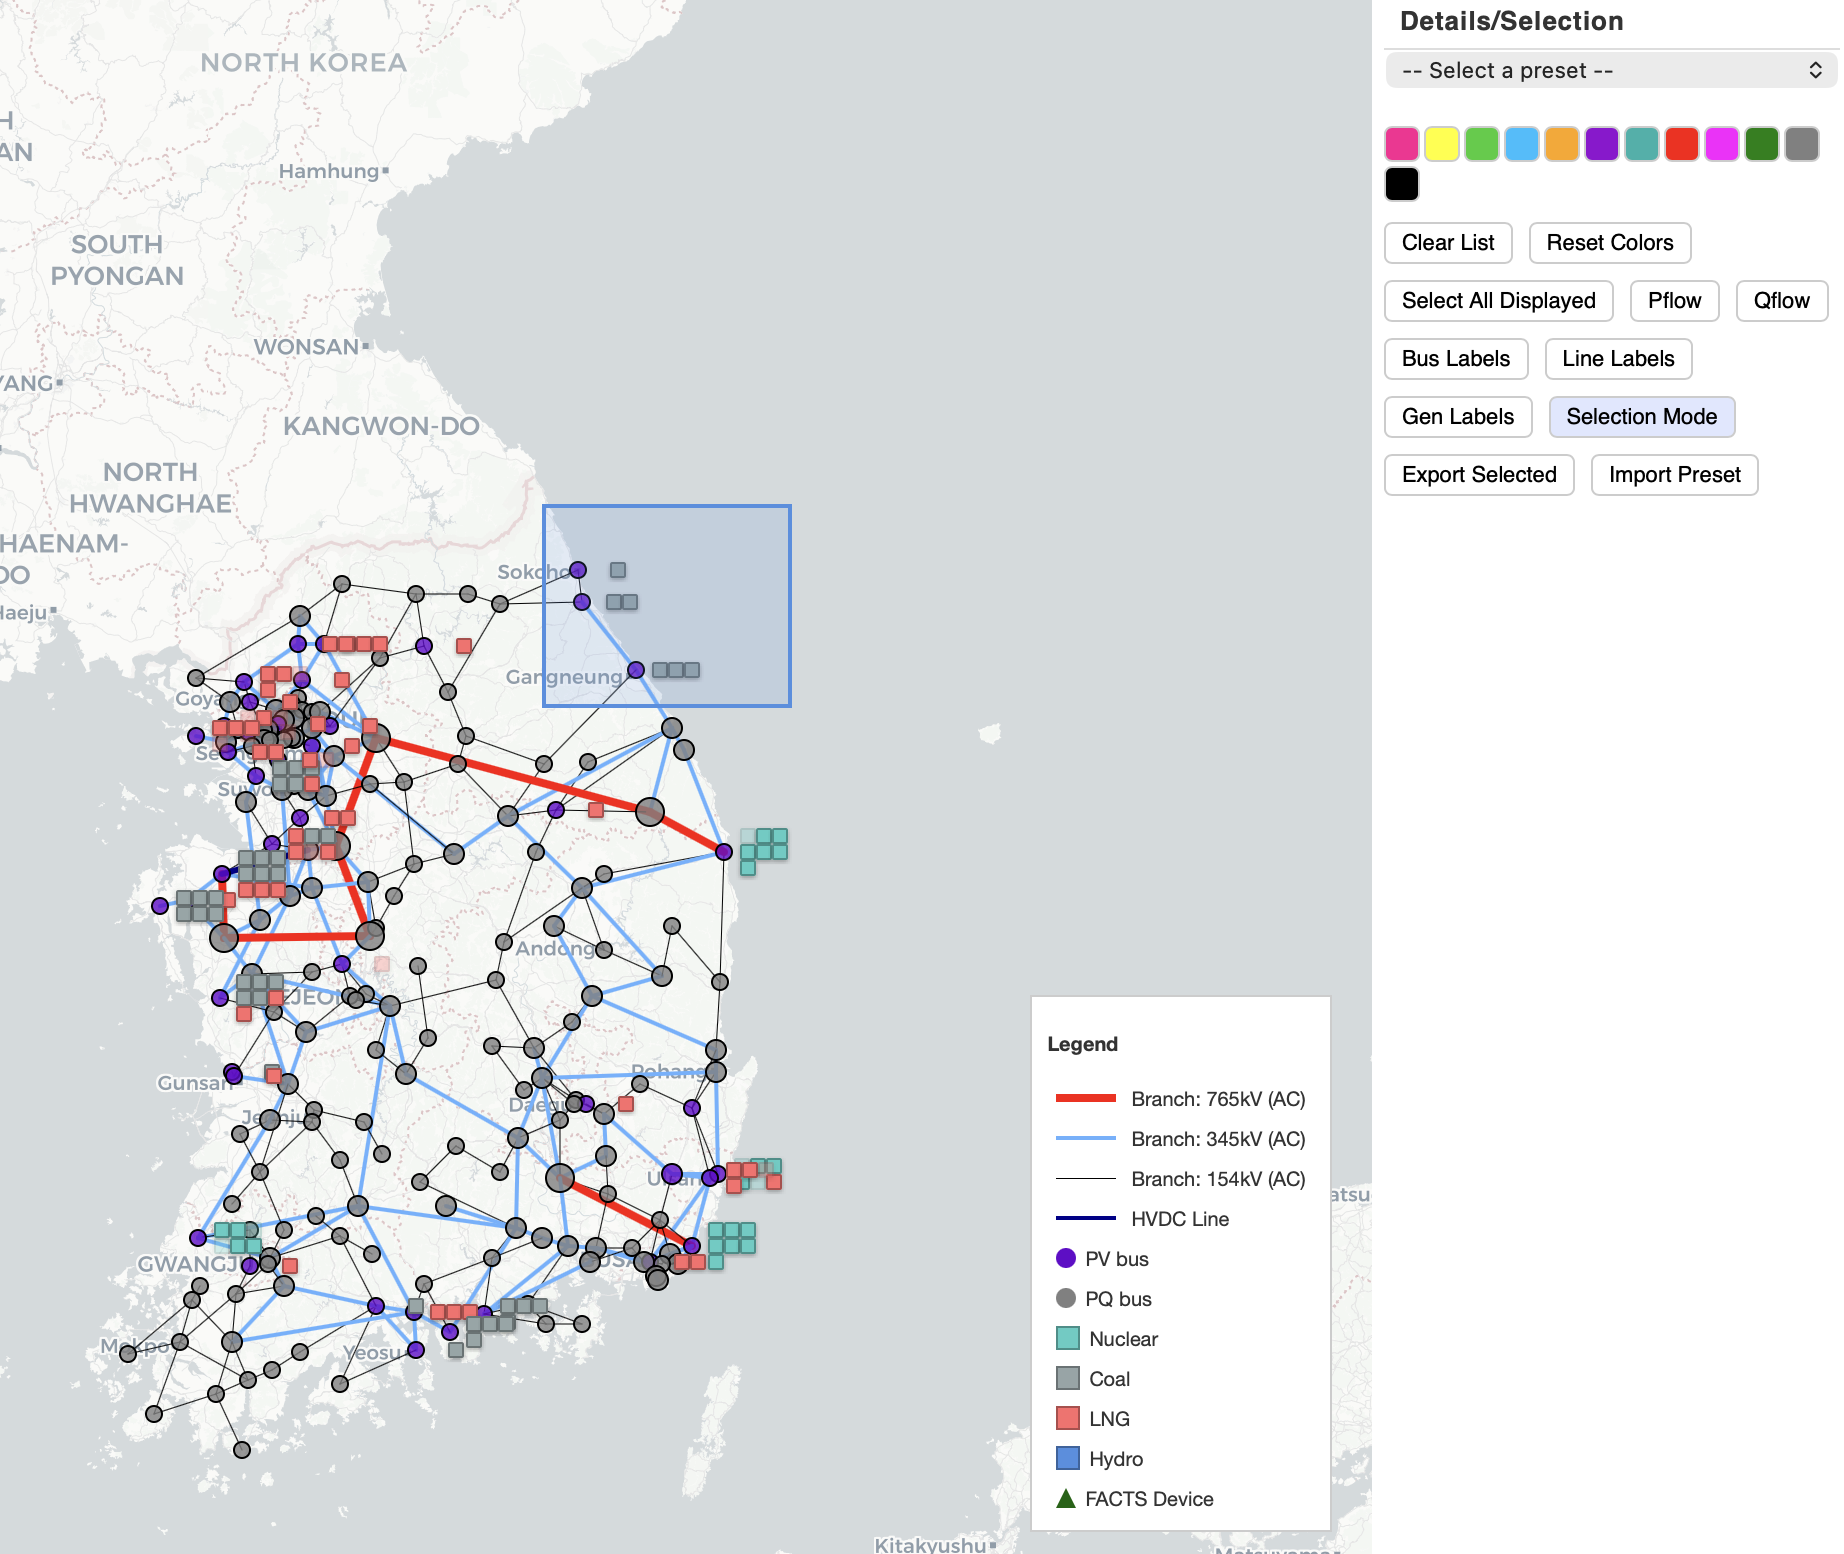Toggle Selection Mode

1641,417
